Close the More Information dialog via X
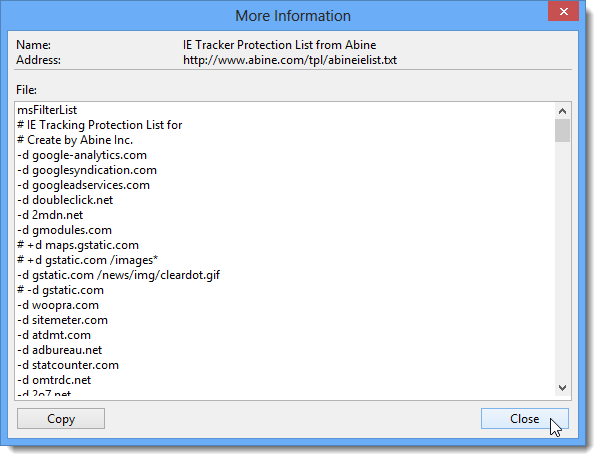 [x=563, y=11]
